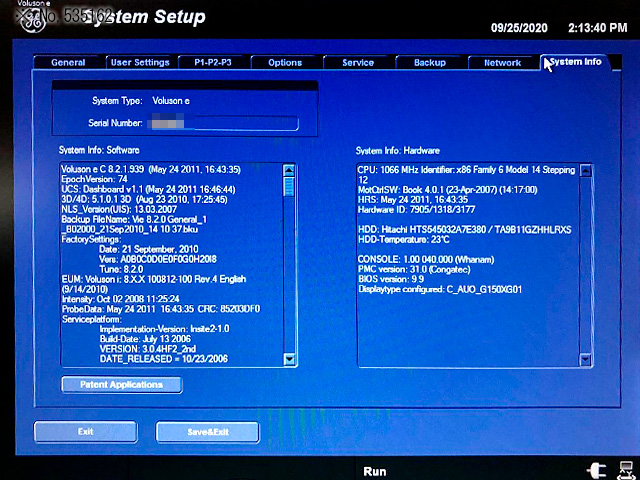Click the Serial Number field

224,123
